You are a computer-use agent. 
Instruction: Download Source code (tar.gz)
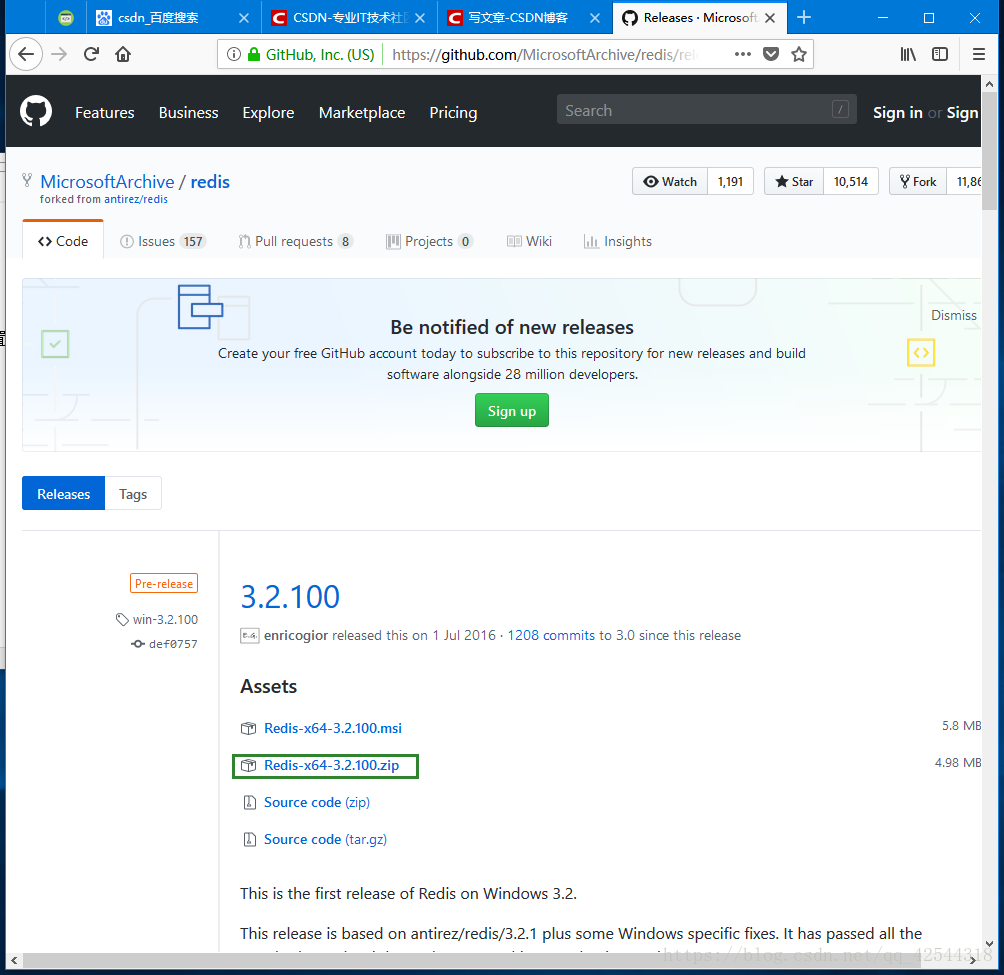point(325,839)
